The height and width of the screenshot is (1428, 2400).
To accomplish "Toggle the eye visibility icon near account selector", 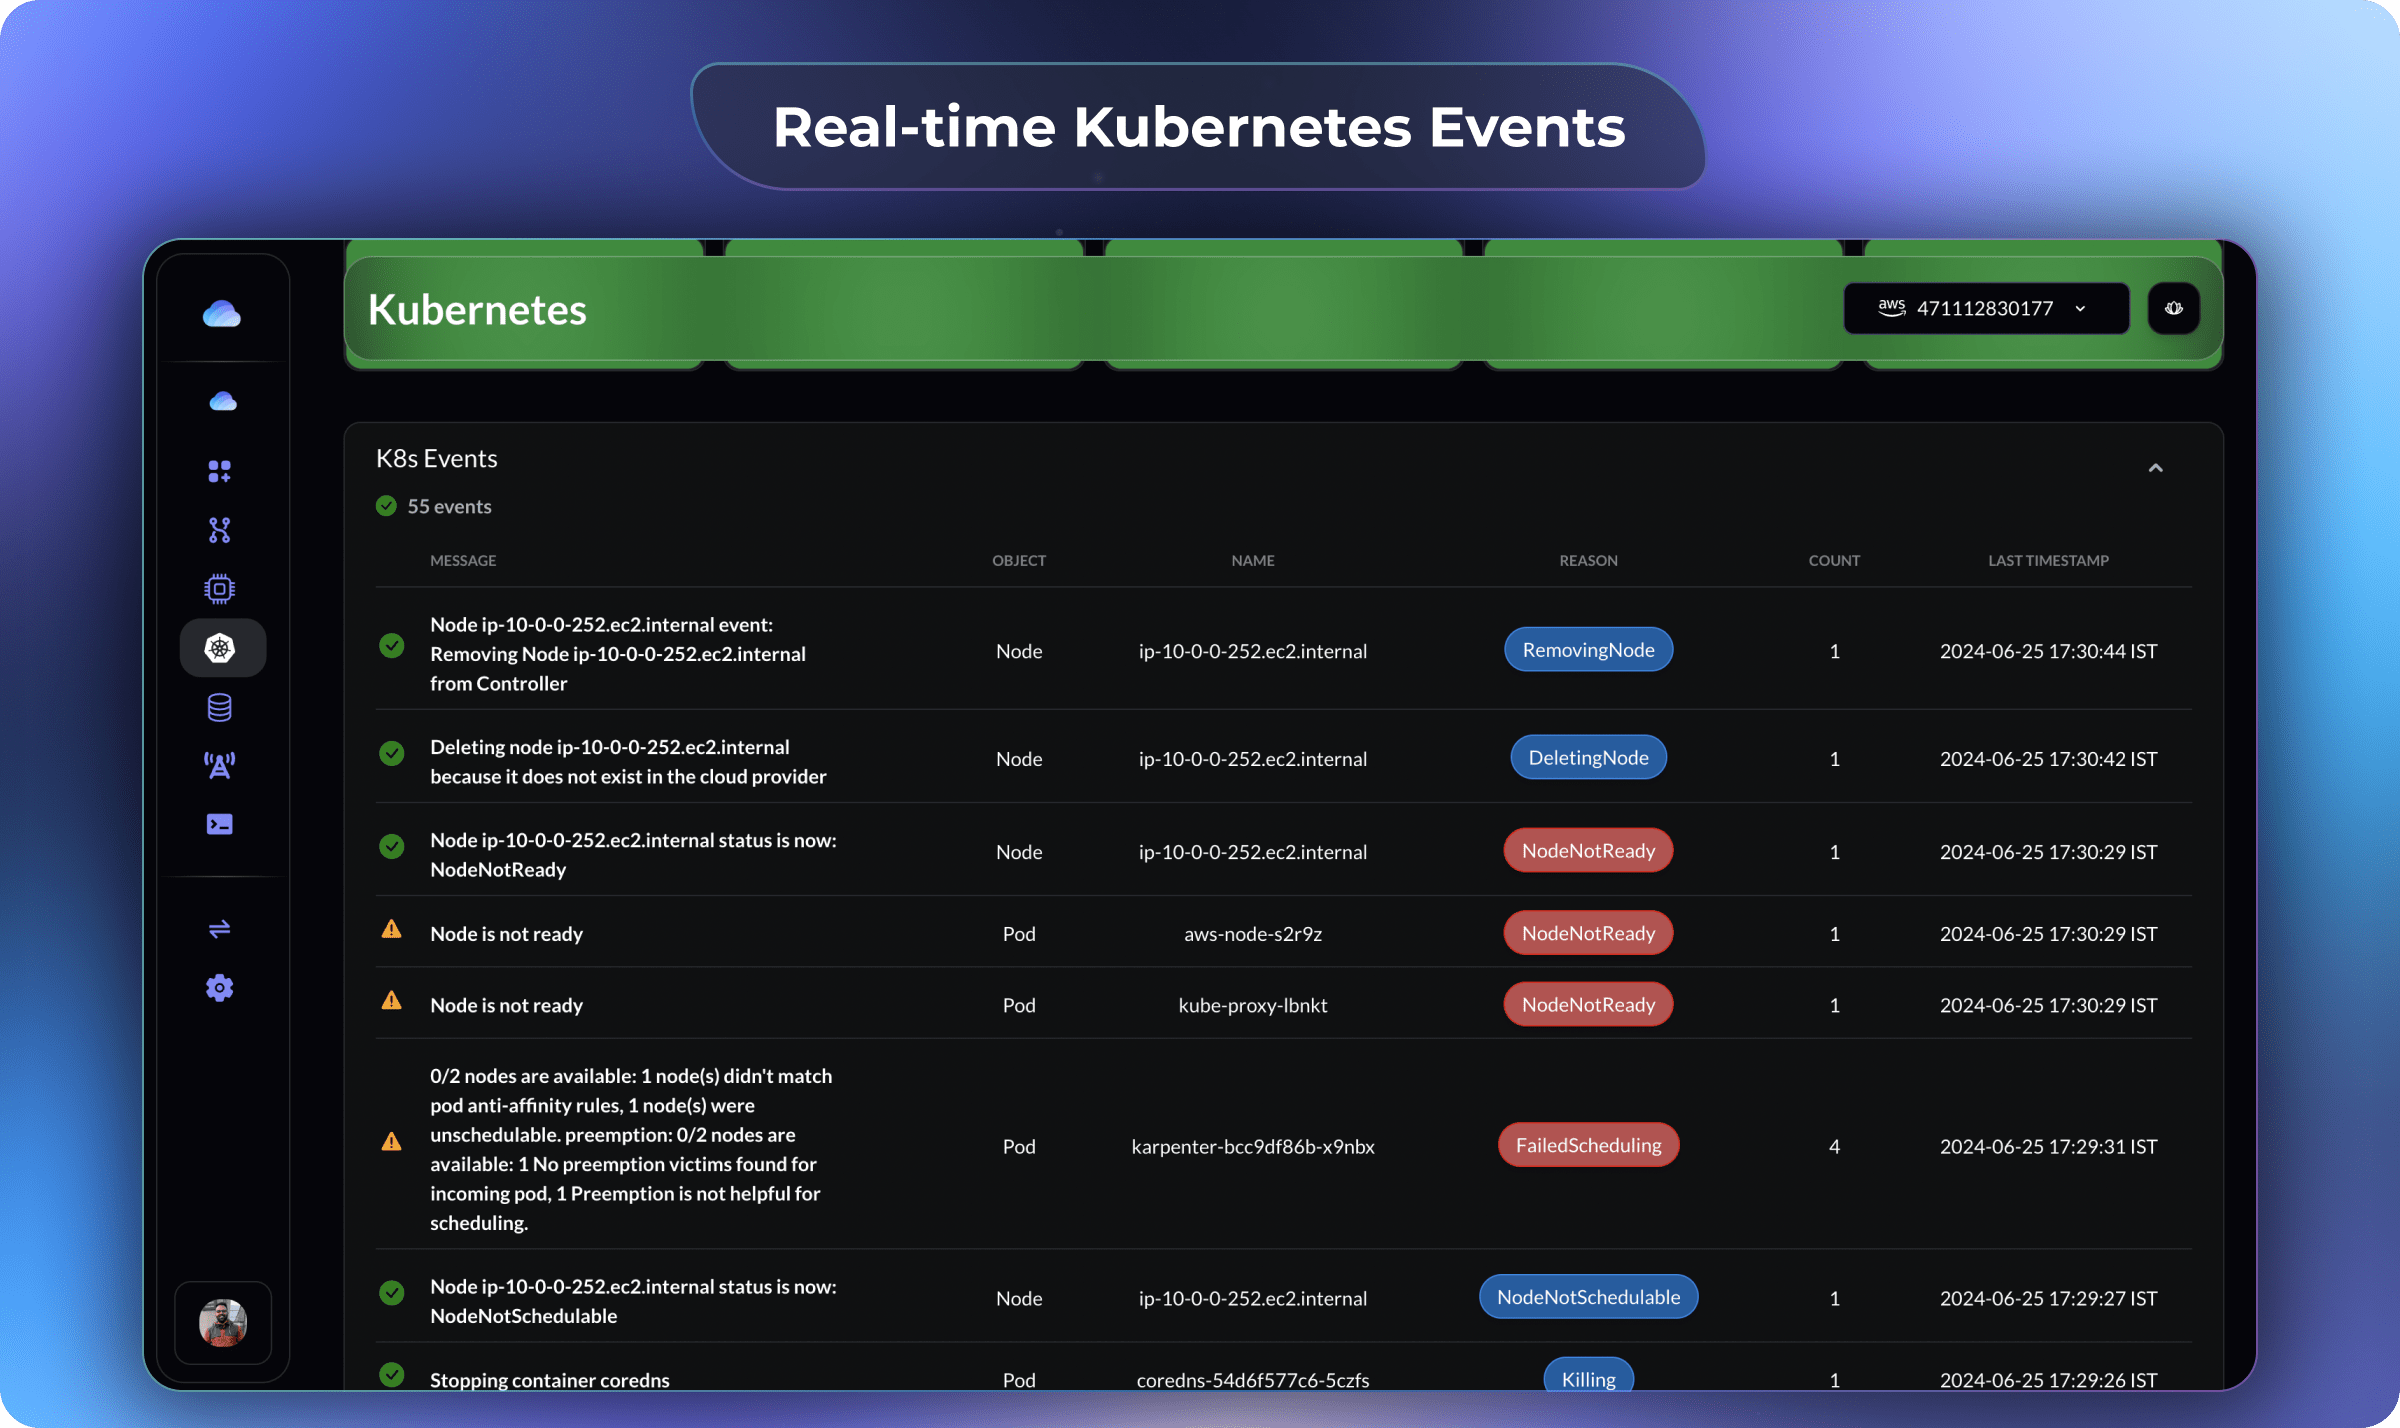I will pos(2173,308).
